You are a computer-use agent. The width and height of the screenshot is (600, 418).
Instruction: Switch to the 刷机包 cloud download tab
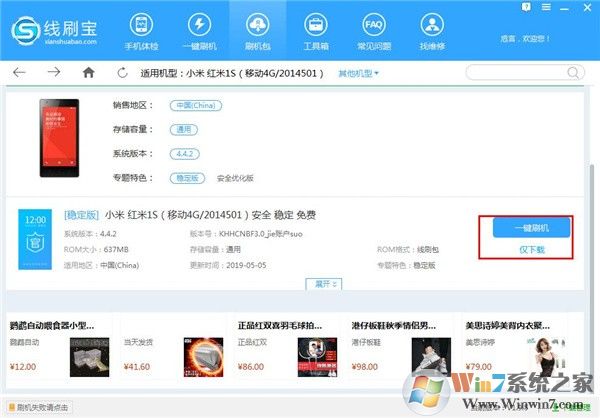click(258, 31)
